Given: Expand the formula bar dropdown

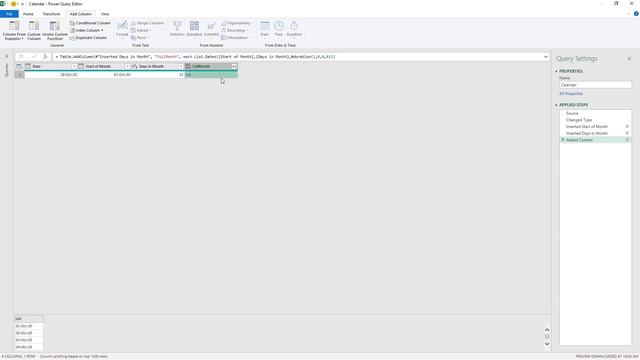Looking at the screenshot, I should click(x=546, y=57).
